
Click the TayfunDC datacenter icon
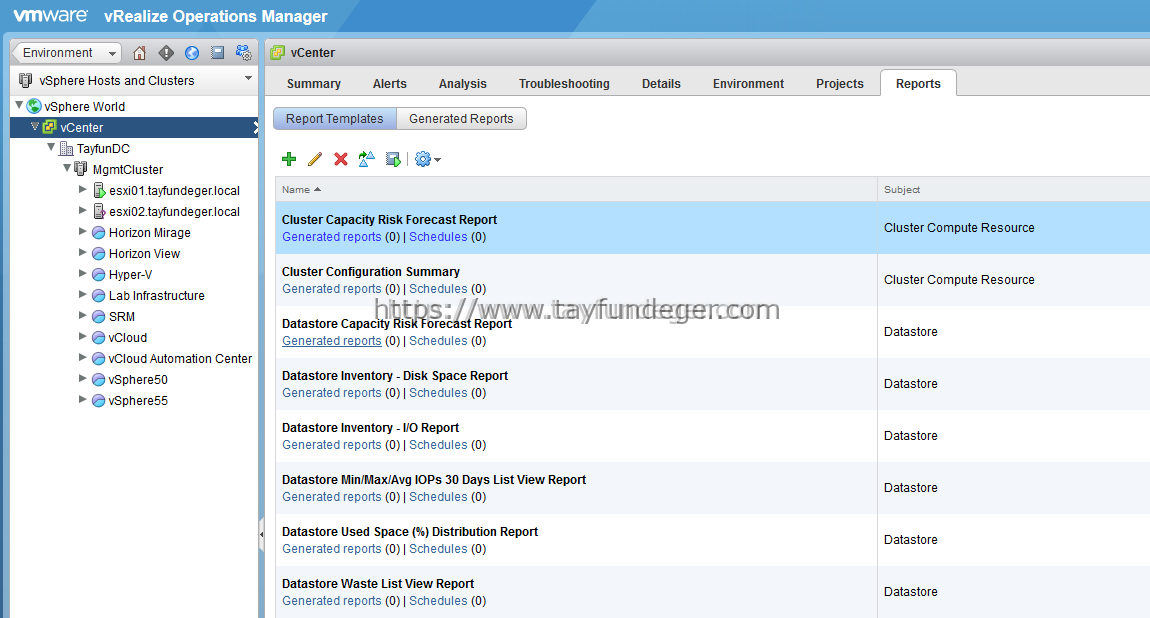click(x=66, y=148)
